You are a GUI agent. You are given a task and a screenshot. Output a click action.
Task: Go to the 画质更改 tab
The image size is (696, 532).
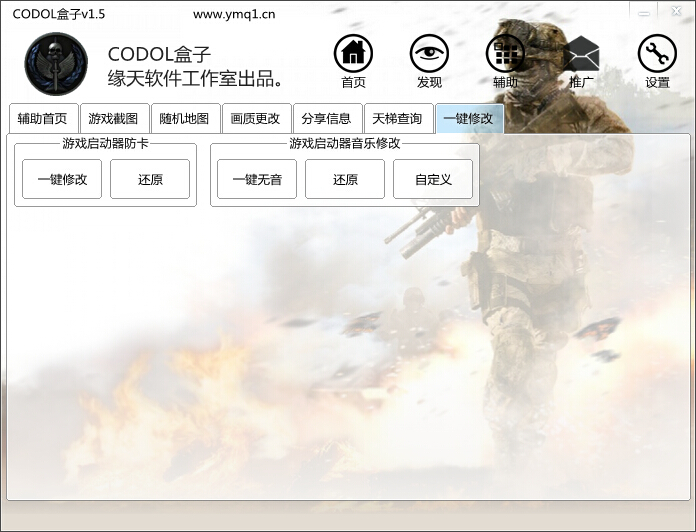pos(255,119)
